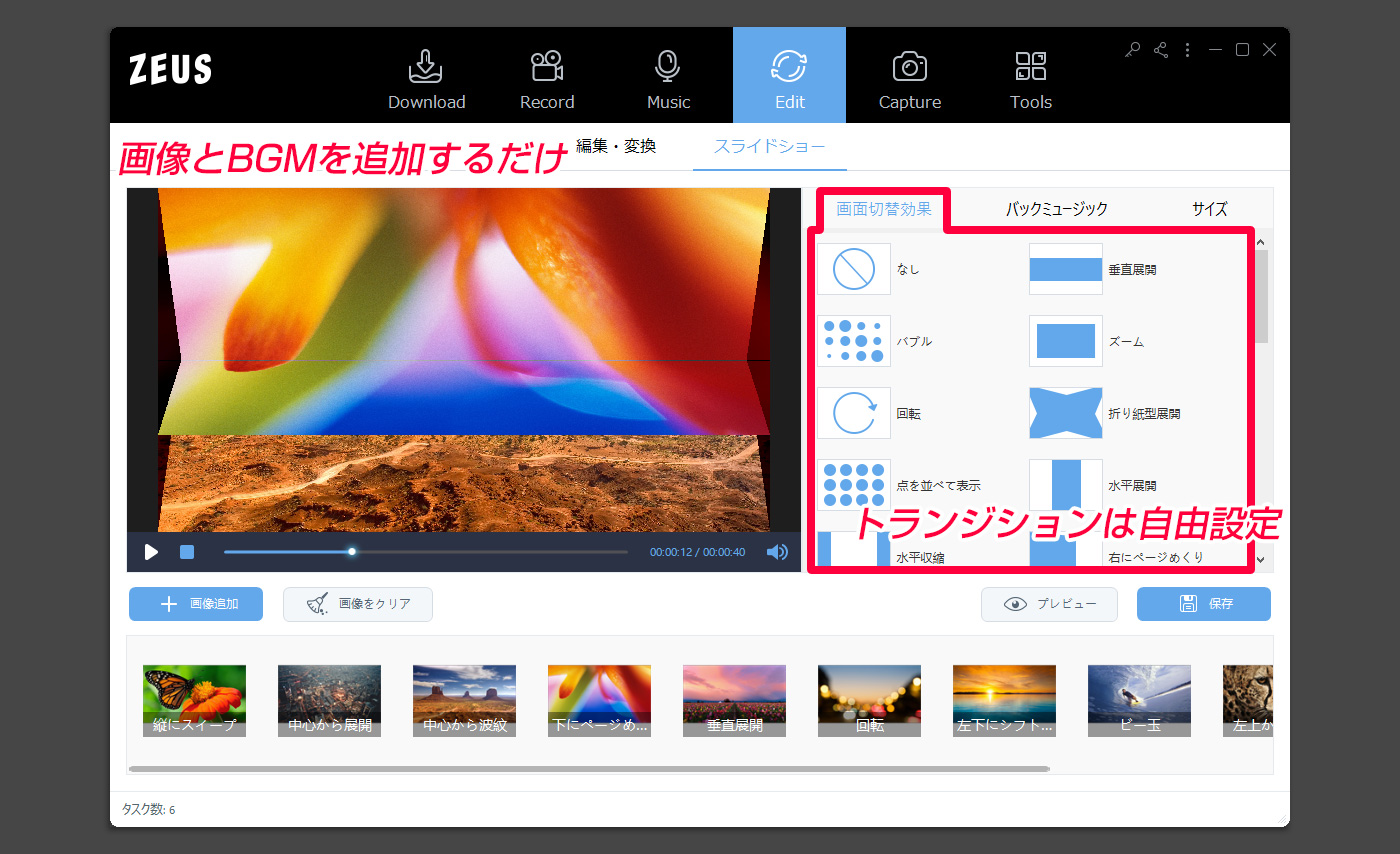Open the Capture module
The width and height of the screenshot is (1400, 854).
[x=909, y=80]
